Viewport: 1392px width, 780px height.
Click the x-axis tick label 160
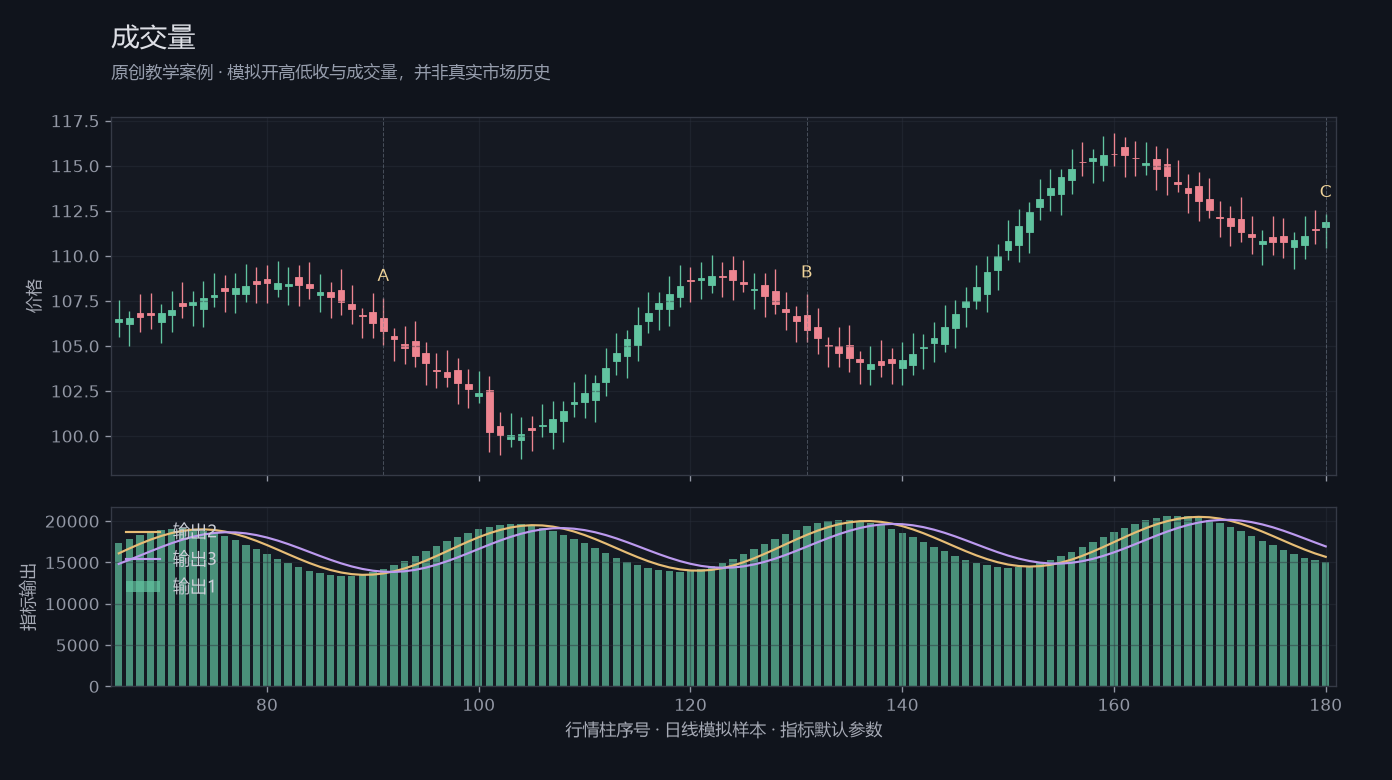[x=1114, y=704]
